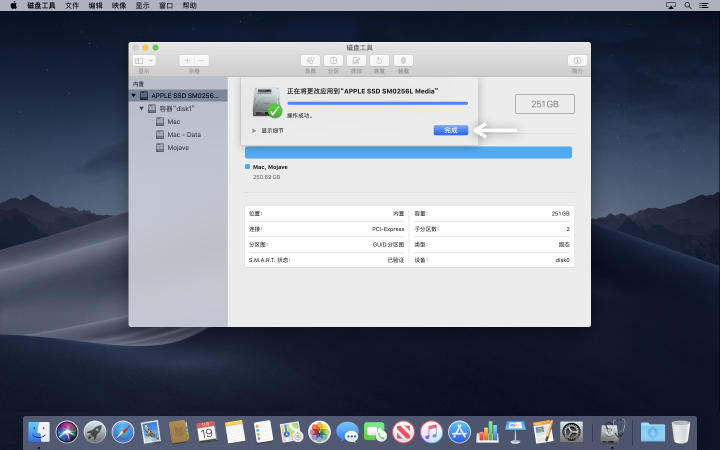Select the 容器"disk1" sidebar row
Image resolution: width=720 pixels, height=450 pixels.
tap(179, 109)
